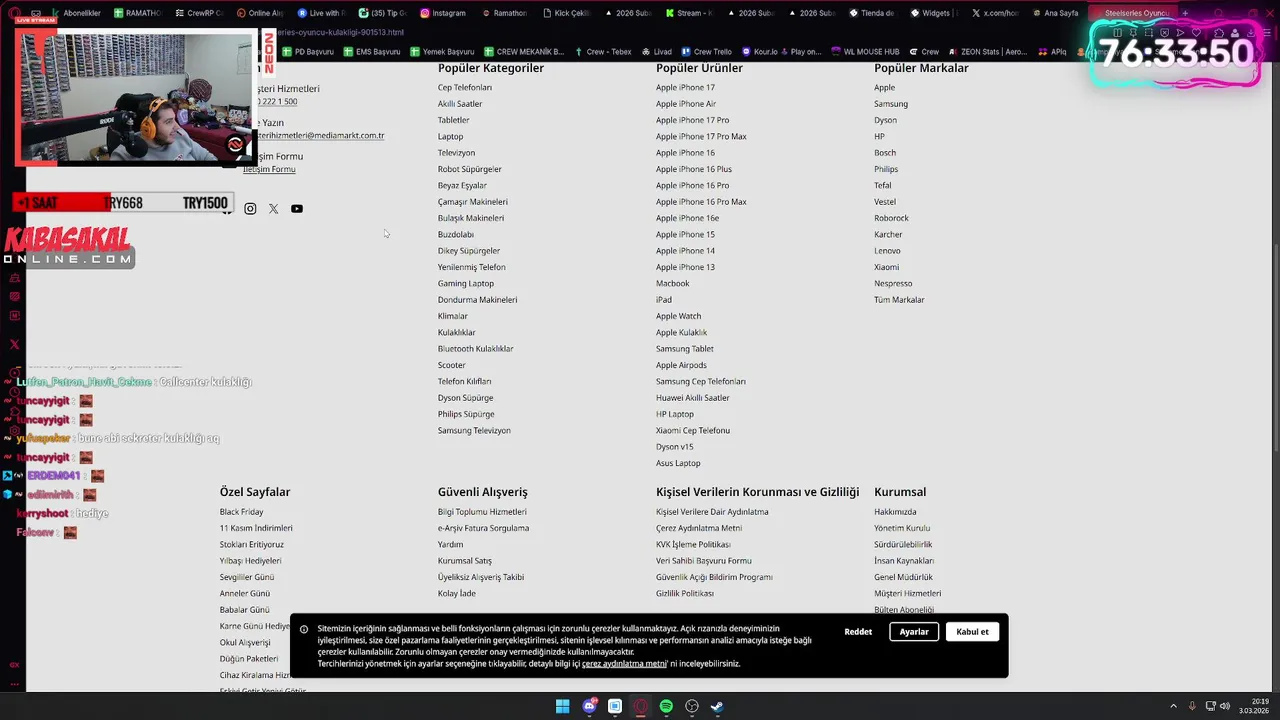Screen dimensions: 1280x720
Task: Switch to the Kick Çekili tab
Action: [568, 13]
